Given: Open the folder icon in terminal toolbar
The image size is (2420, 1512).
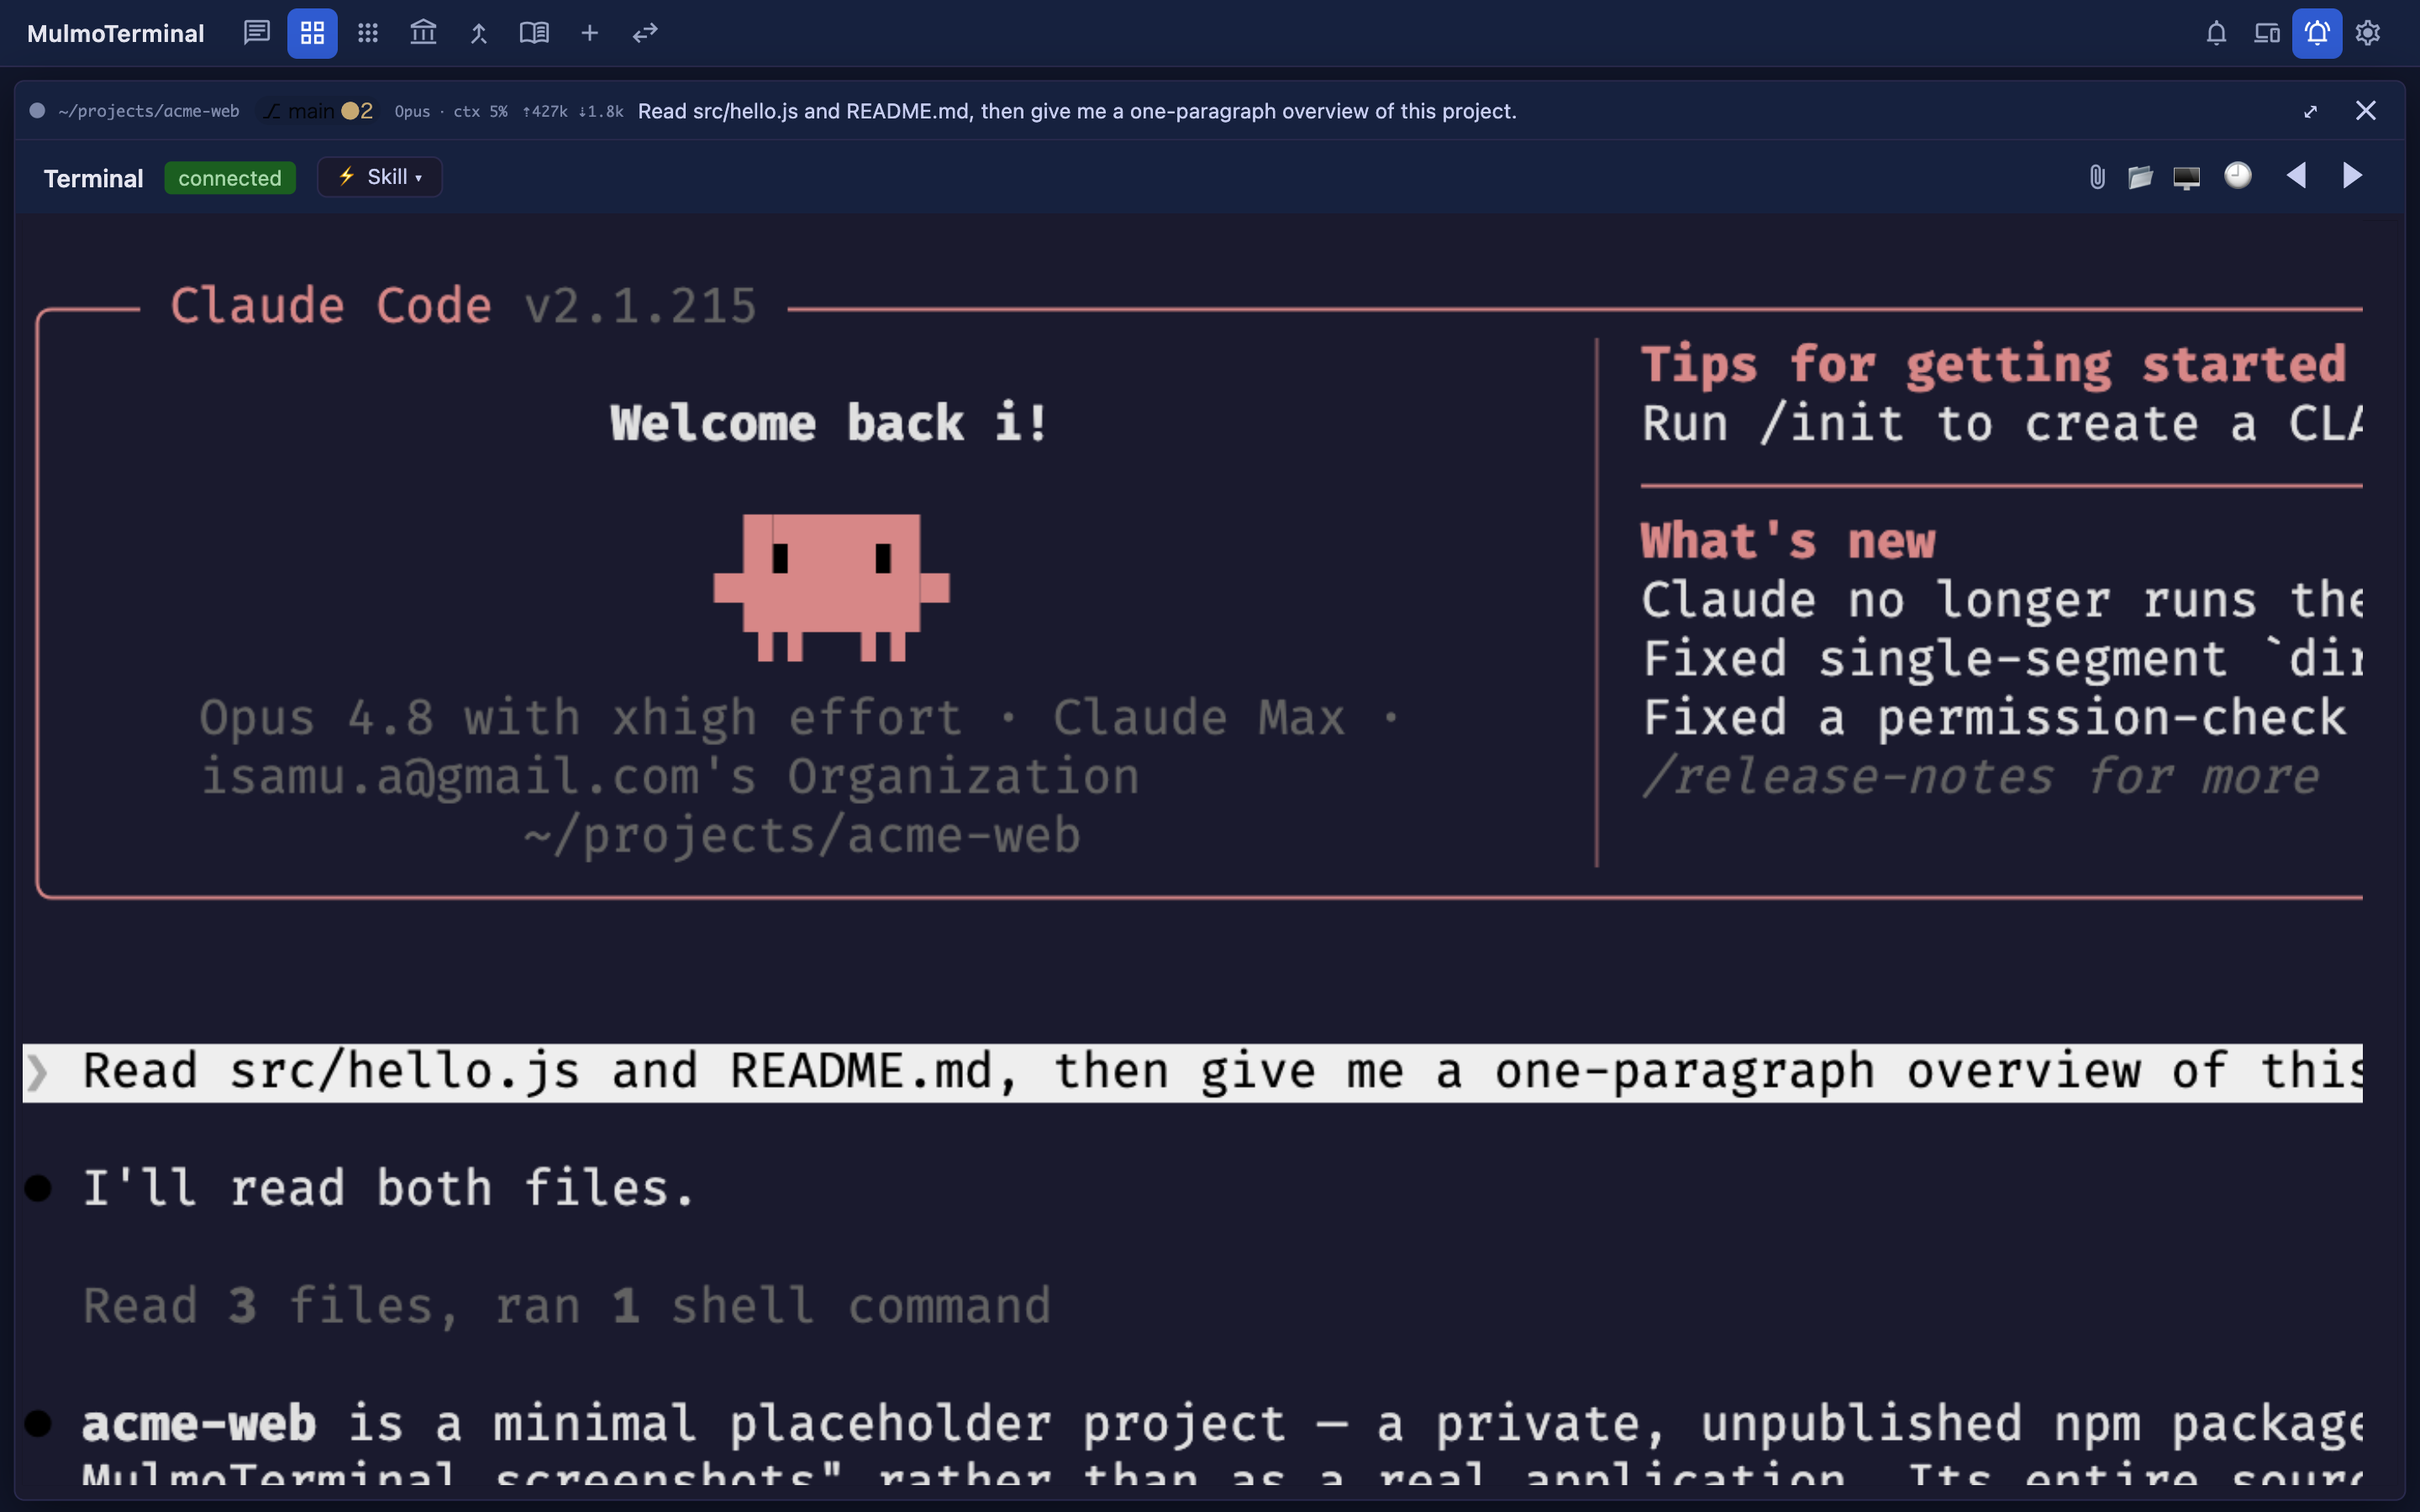Looking at the screenshot, I should coord(2140,177).
